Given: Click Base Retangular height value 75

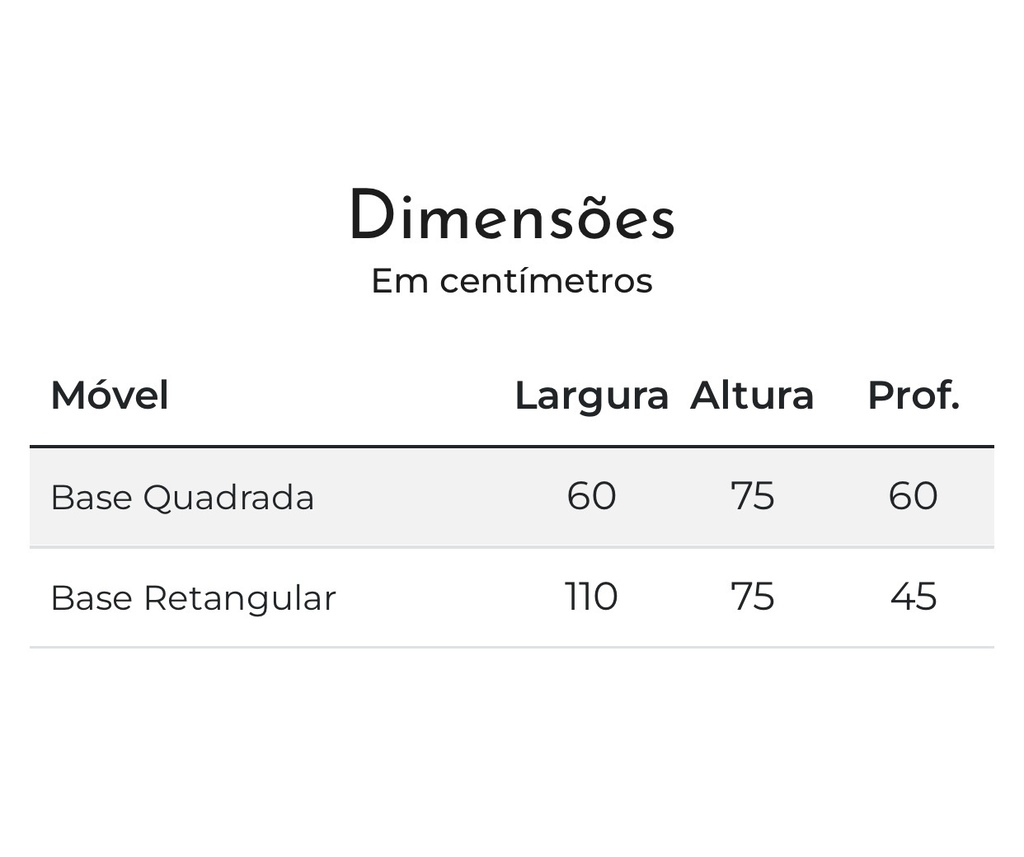Looking at the screenshot, I should click(752, 596).
